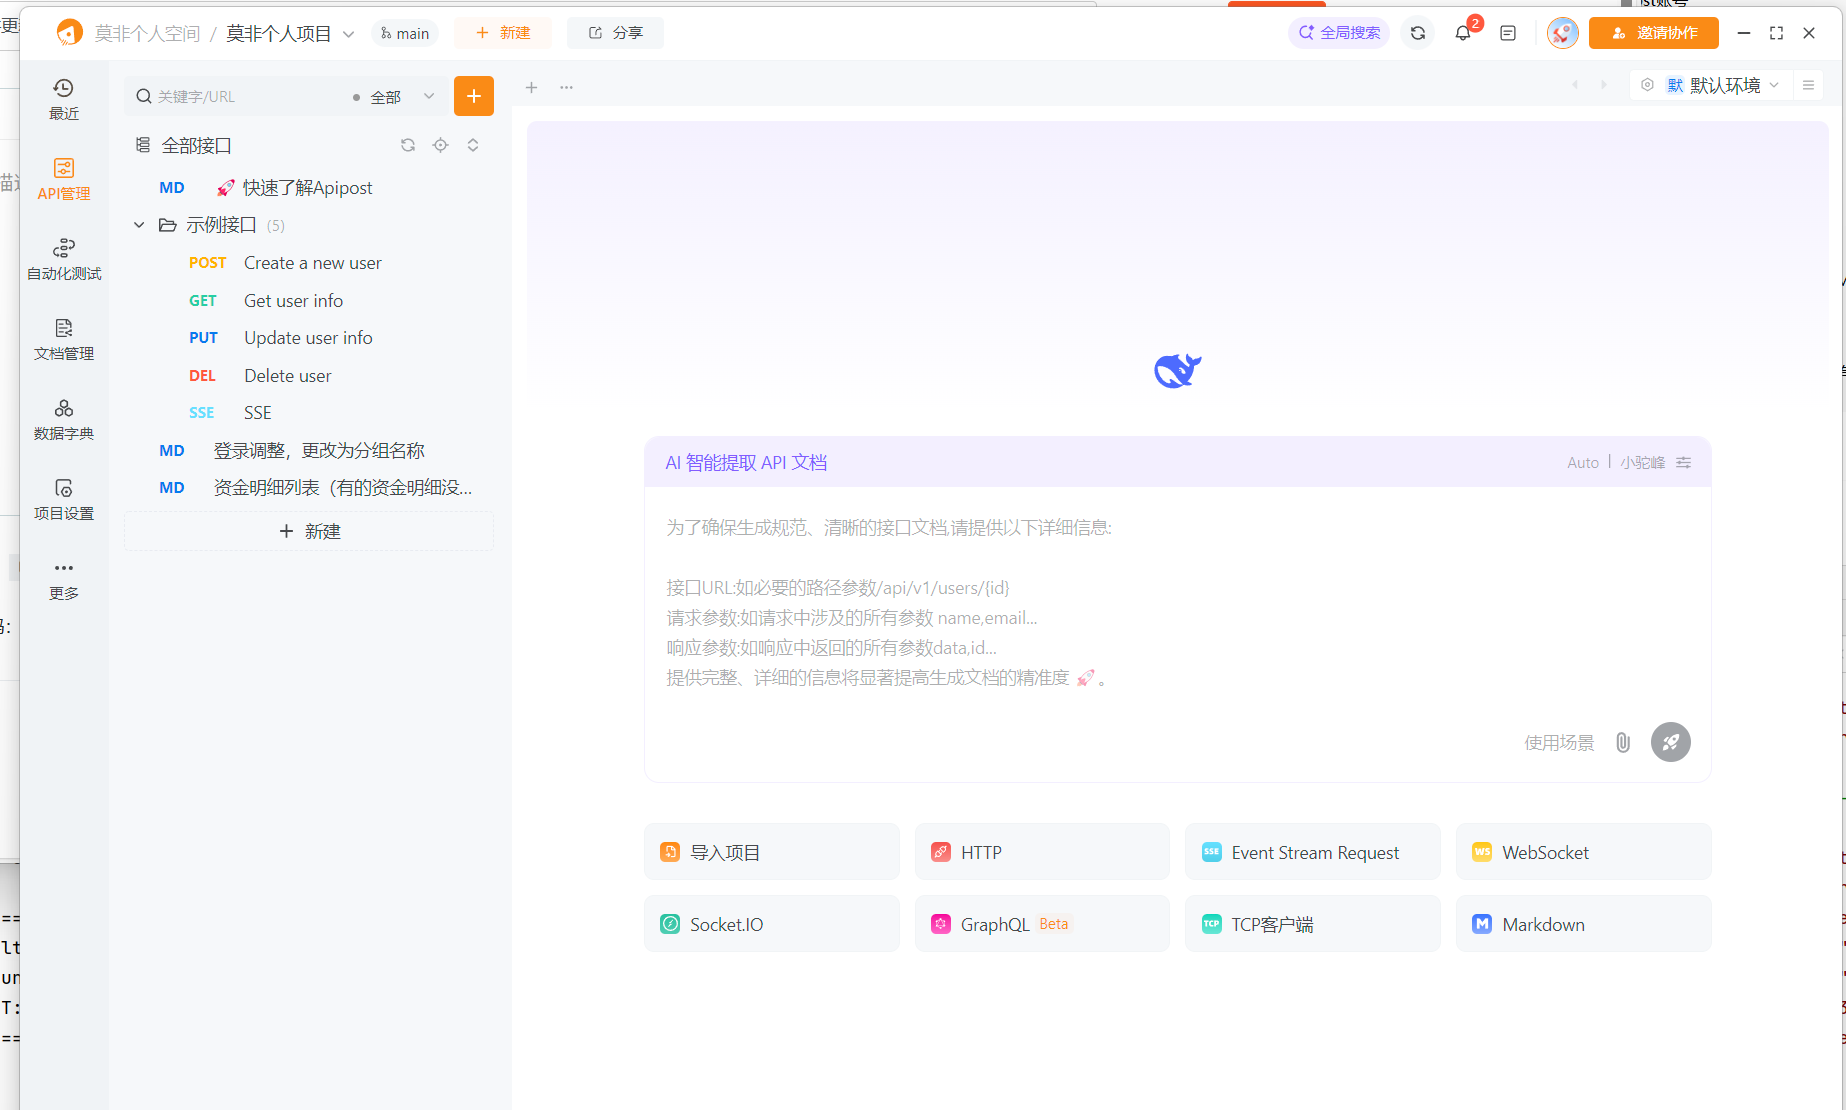Viewport: 1846px width, 1110px height.
Task: Open 项目设置 from the left sidebar
Action: coord(63,498)
